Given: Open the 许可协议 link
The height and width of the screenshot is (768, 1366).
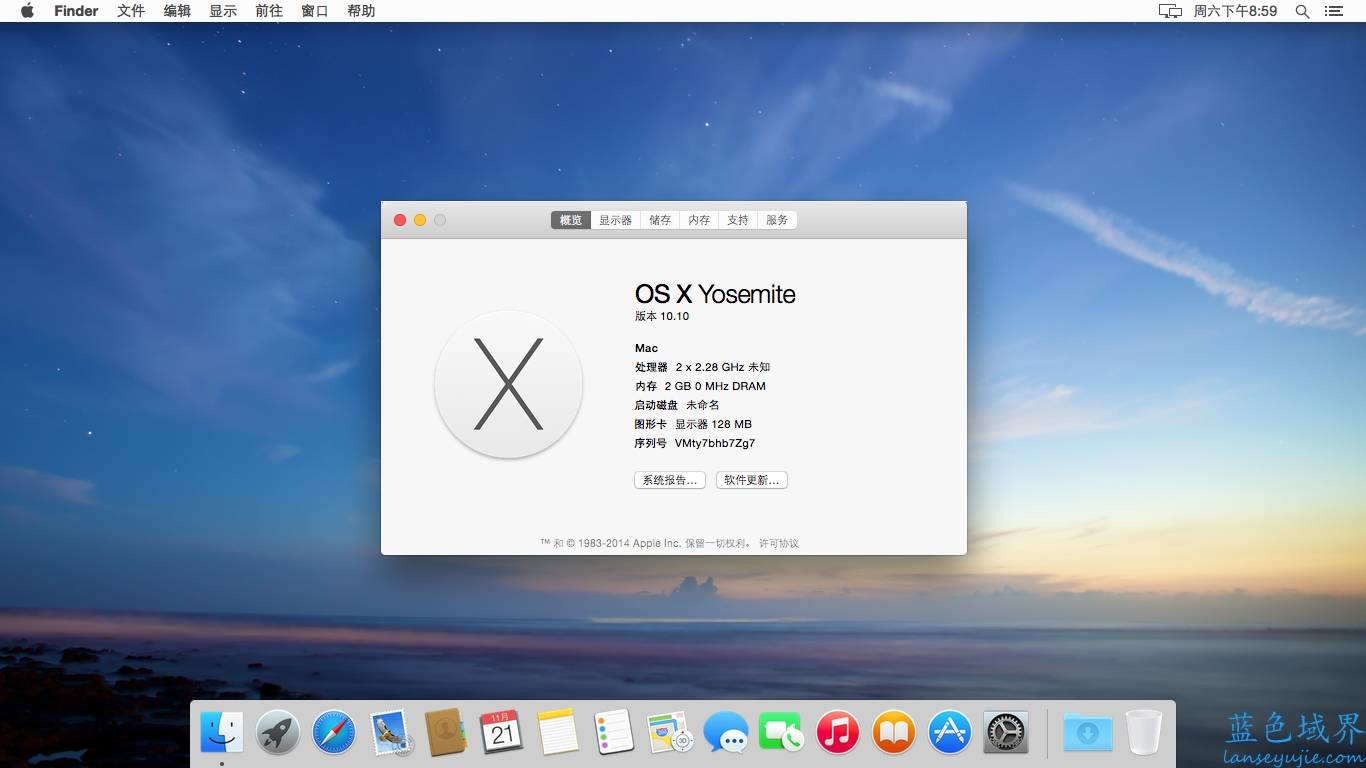Looking at the screenshot, I should (x=779, y=543).
